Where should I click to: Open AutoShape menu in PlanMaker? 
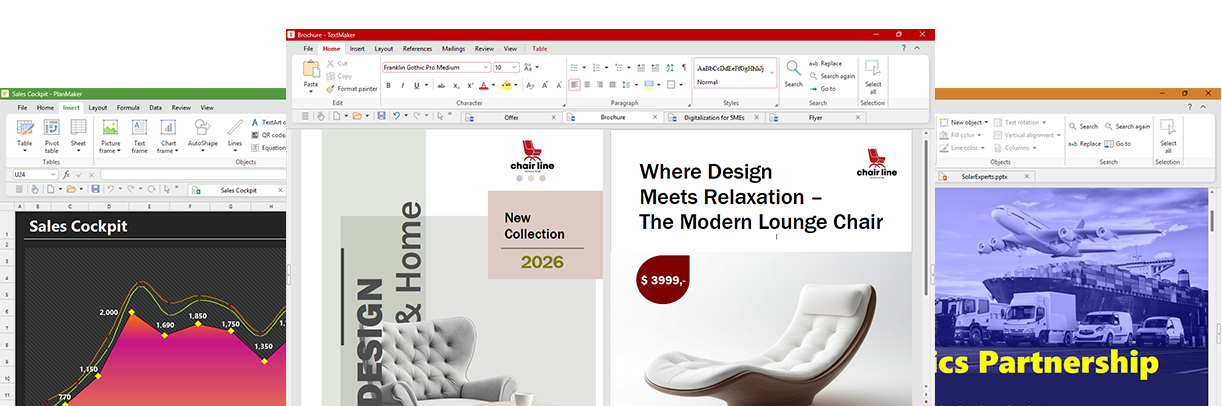pyautogui.click(x=202, y=134)
